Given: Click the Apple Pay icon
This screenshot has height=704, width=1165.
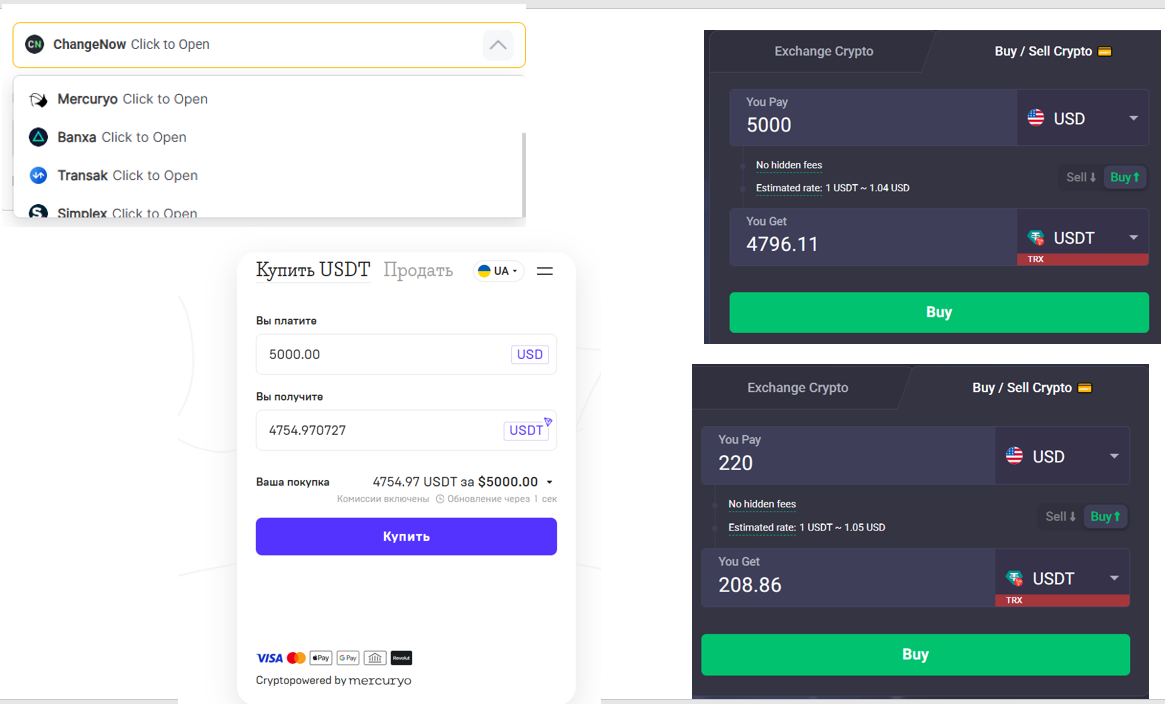Looking at the screenshot, I should [321, 658].
